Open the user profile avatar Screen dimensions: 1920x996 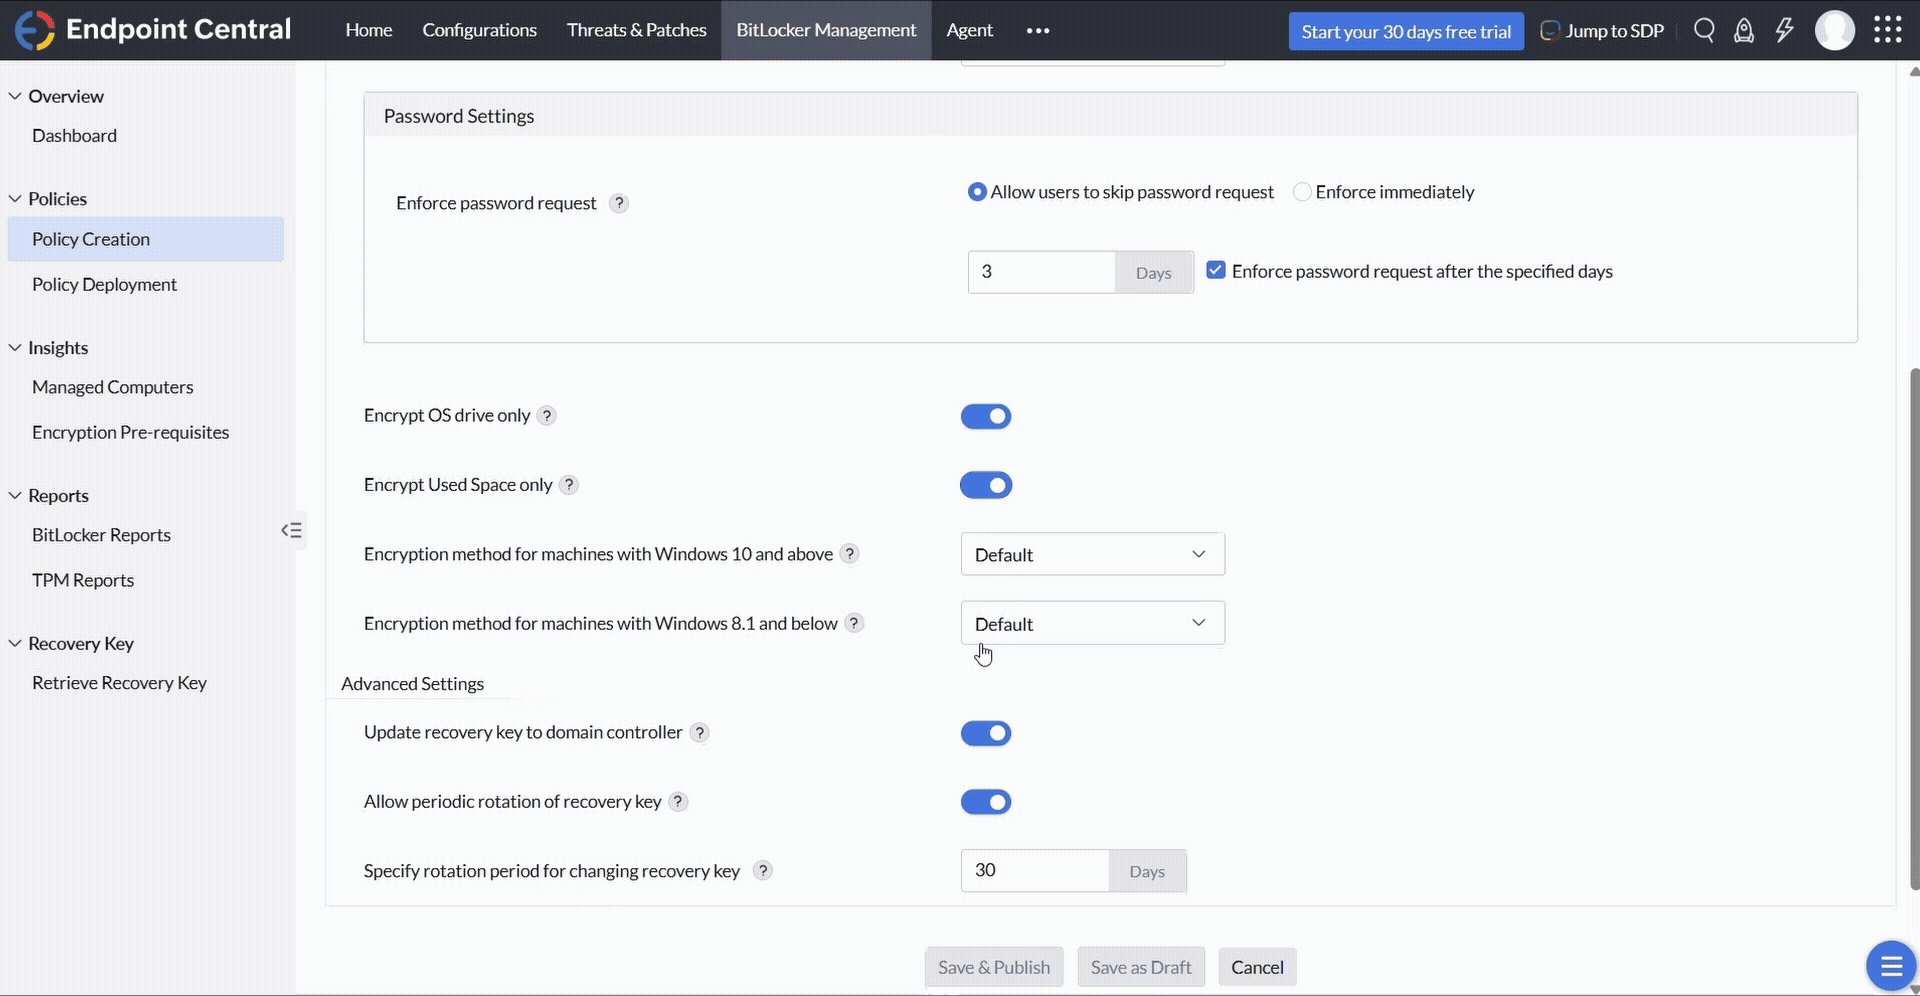pyautogui.click(x=1835, y=30)
